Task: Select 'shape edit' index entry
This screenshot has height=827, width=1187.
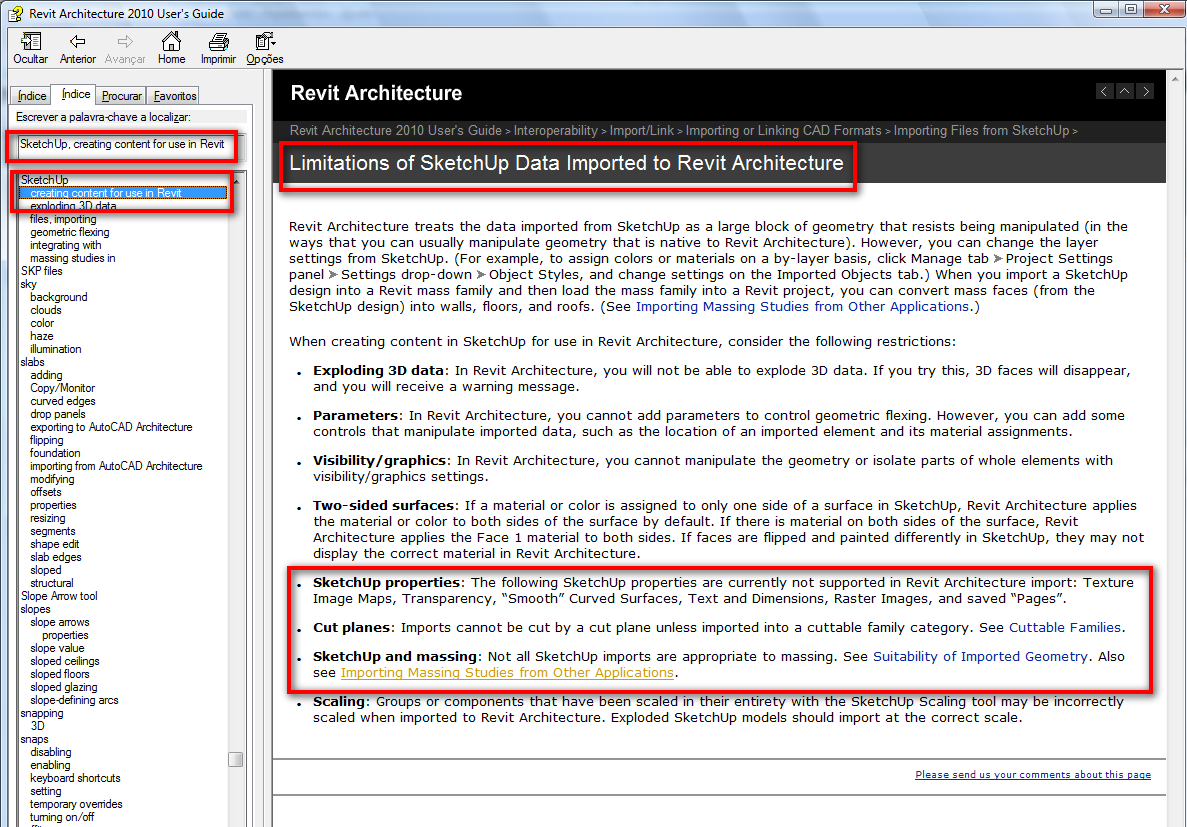Action: [x=55, y=544]
